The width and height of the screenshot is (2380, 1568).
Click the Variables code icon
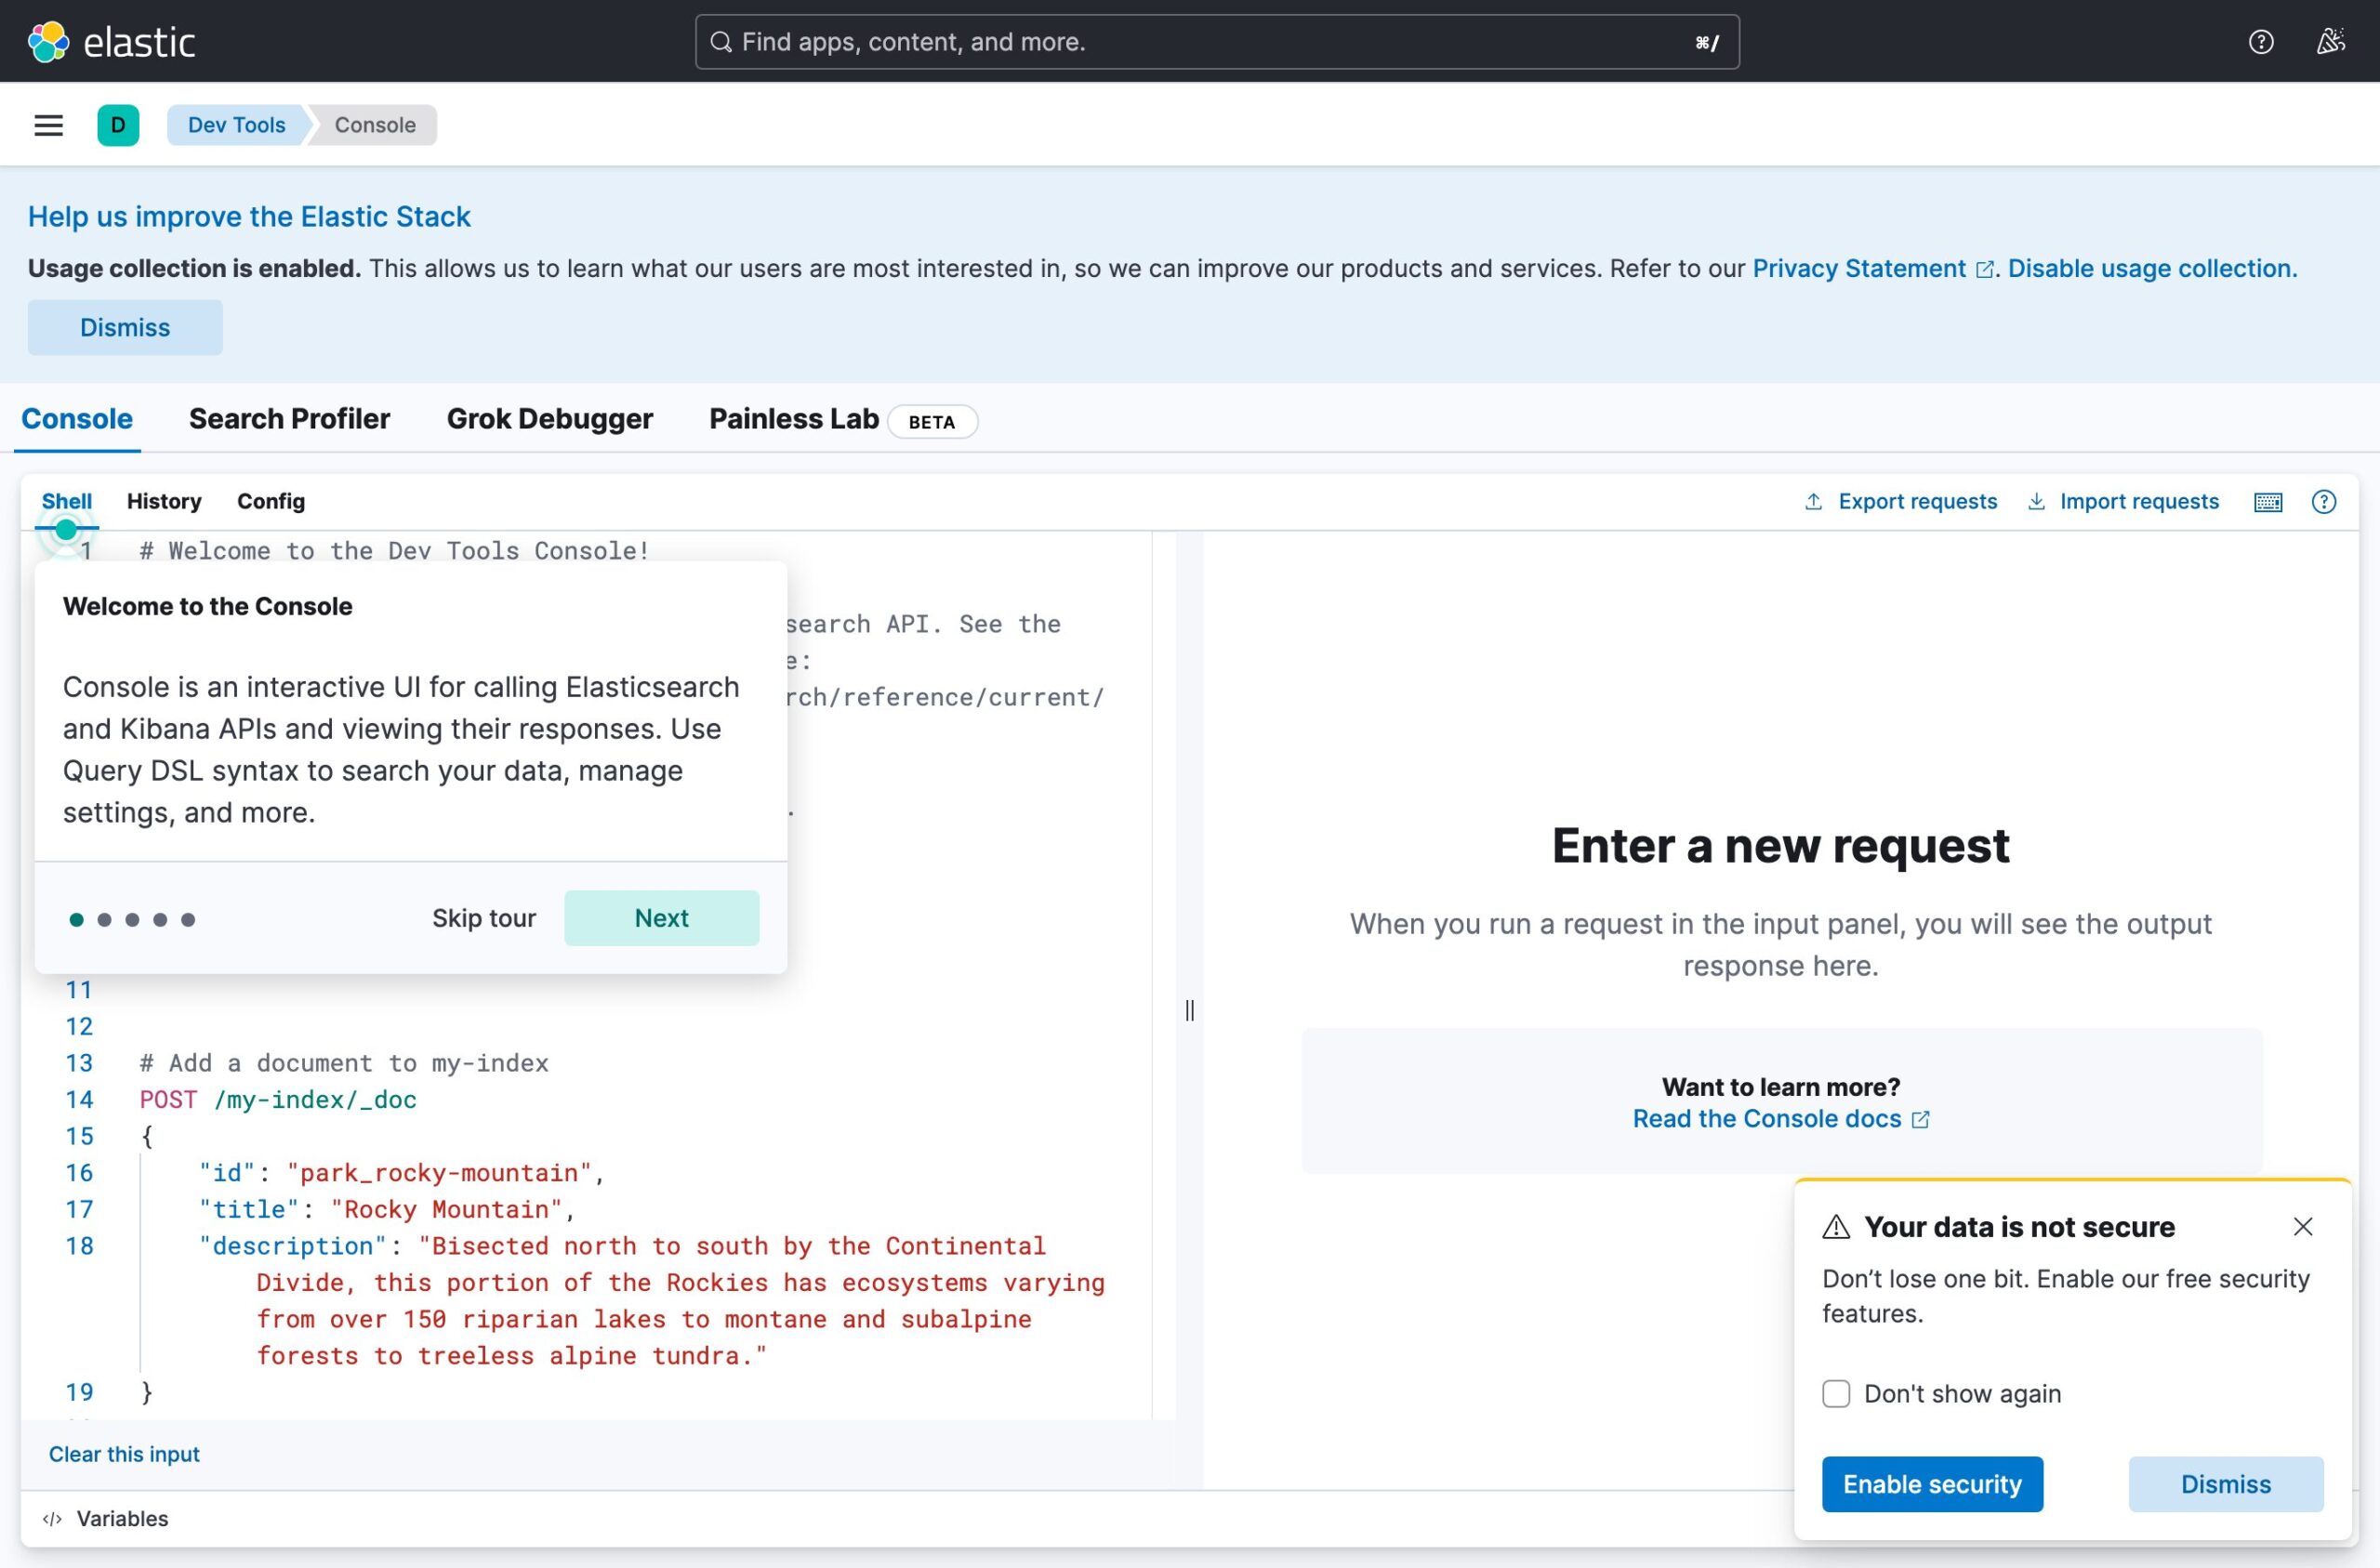[x=52, y=1519]
